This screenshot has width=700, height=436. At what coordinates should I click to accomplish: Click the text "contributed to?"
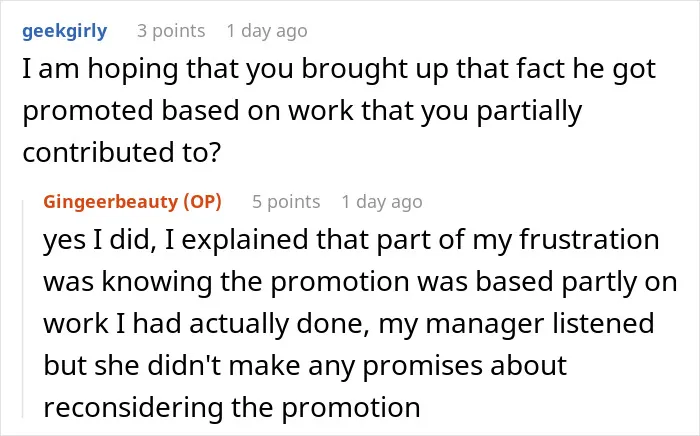(x=122, y=152)
